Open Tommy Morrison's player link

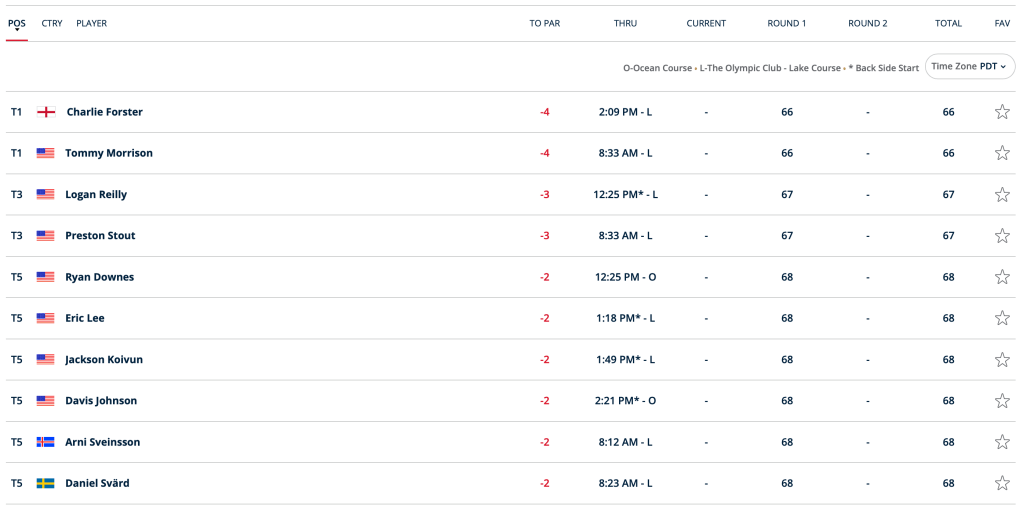point(109,153)
